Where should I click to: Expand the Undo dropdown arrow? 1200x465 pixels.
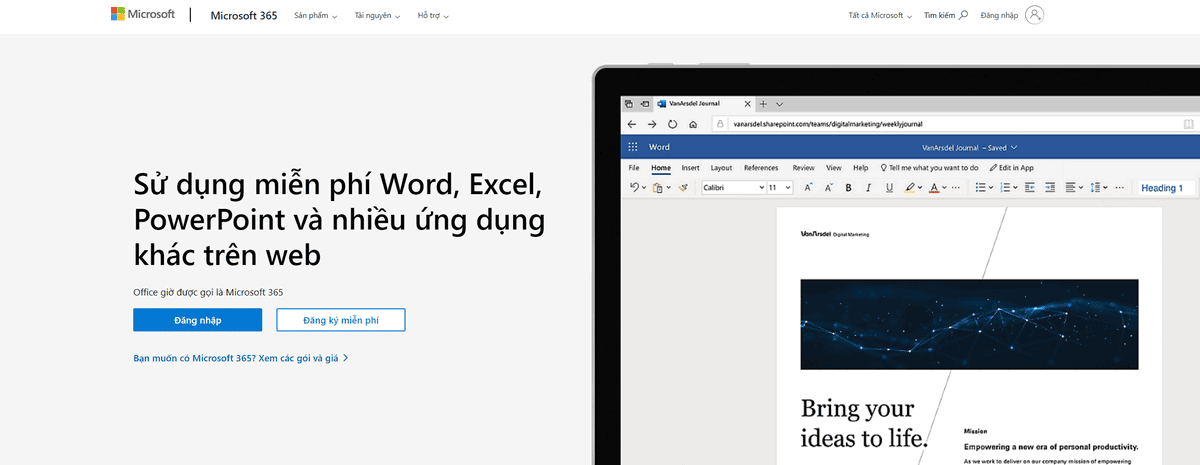[x=644, y=188]
